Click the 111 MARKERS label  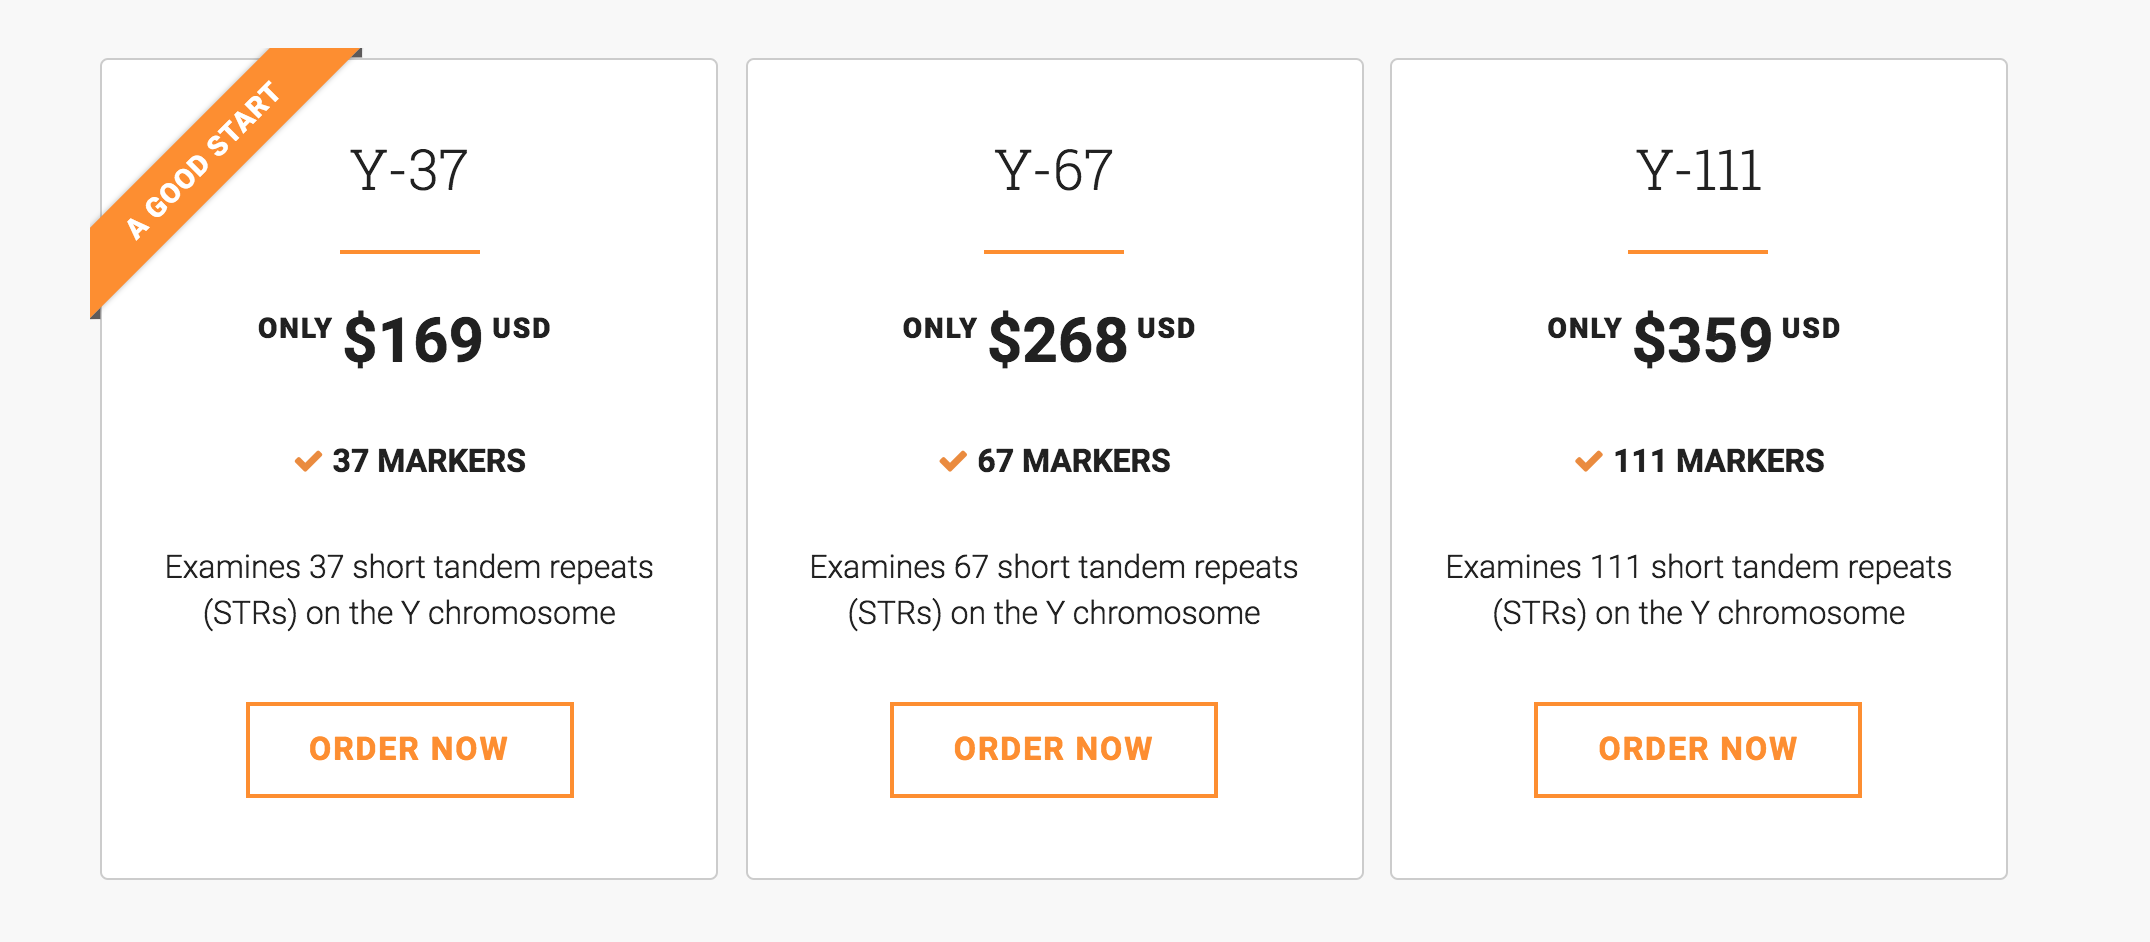click(1719, 461)
